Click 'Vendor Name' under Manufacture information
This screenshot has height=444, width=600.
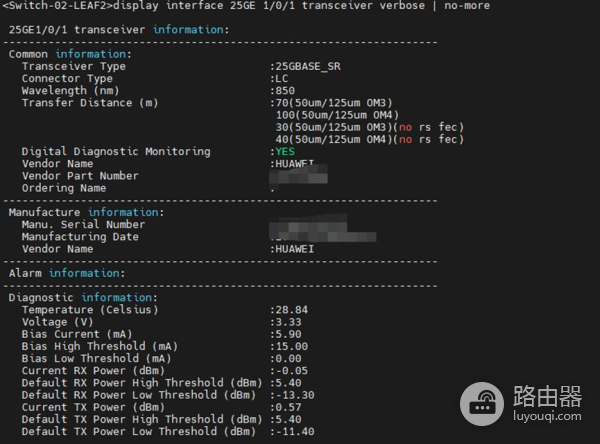57,249
